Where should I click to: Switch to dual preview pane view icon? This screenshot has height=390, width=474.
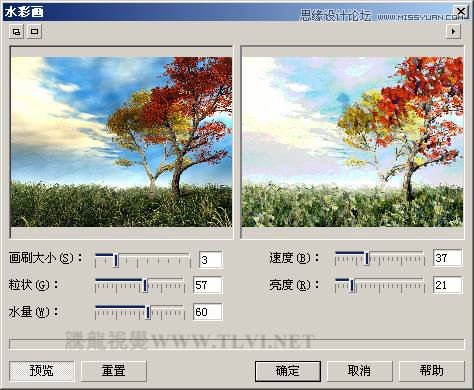pyautogui.click(x=16, y=32)
